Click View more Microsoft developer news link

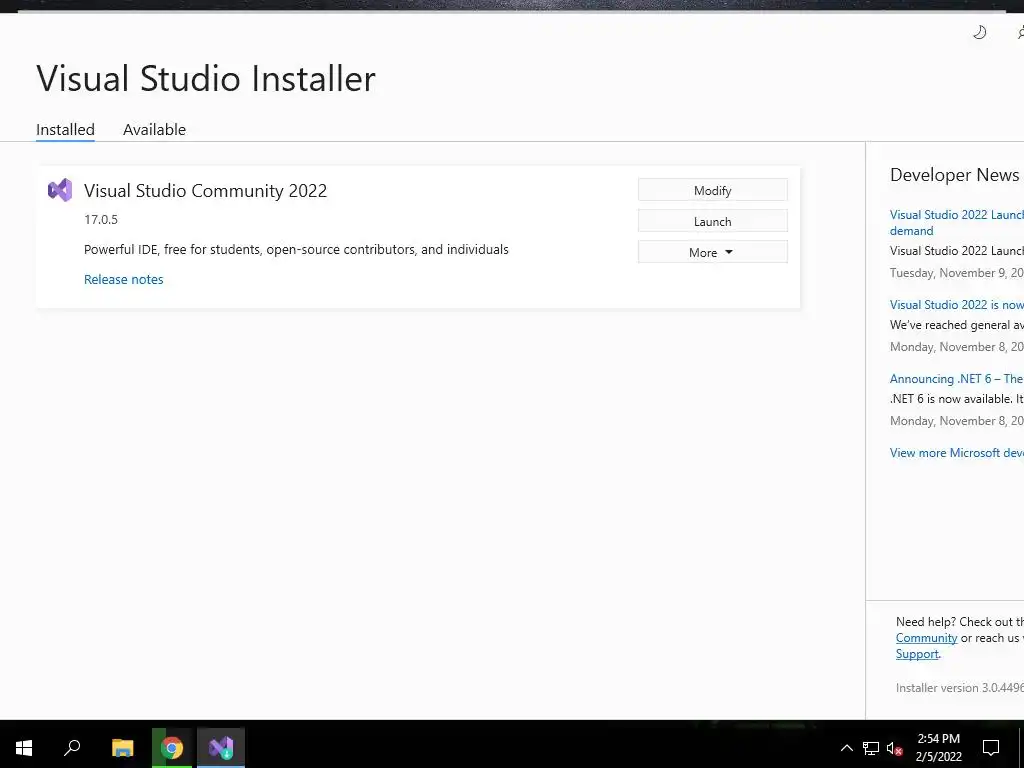pyautogui.click(x=957, y=453)
